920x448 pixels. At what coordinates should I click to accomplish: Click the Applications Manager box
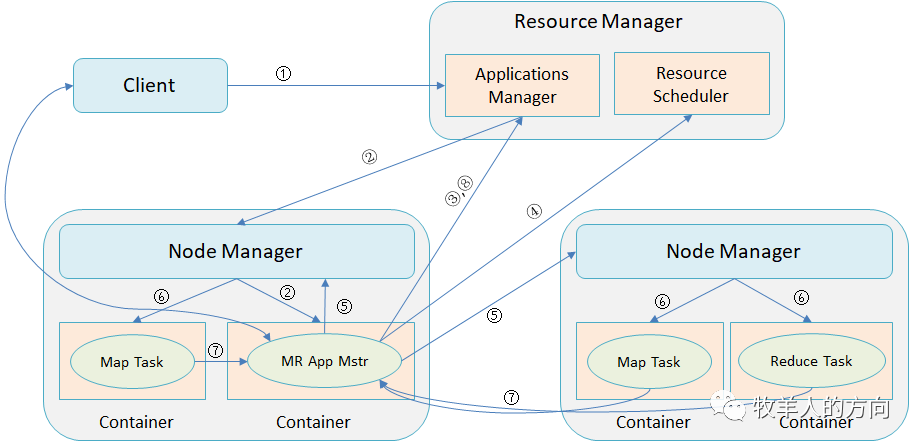coord(522,86)
